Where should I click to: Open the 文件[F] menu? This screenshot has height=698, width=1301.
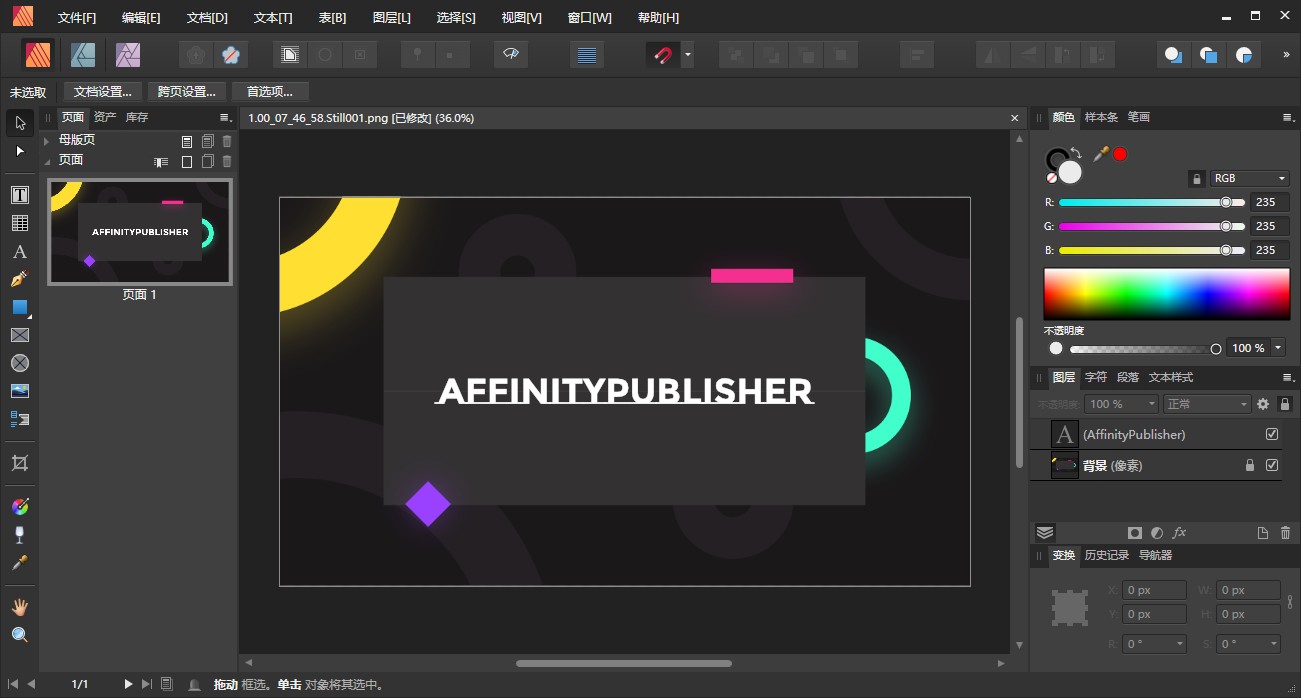(x=77, y=18)
